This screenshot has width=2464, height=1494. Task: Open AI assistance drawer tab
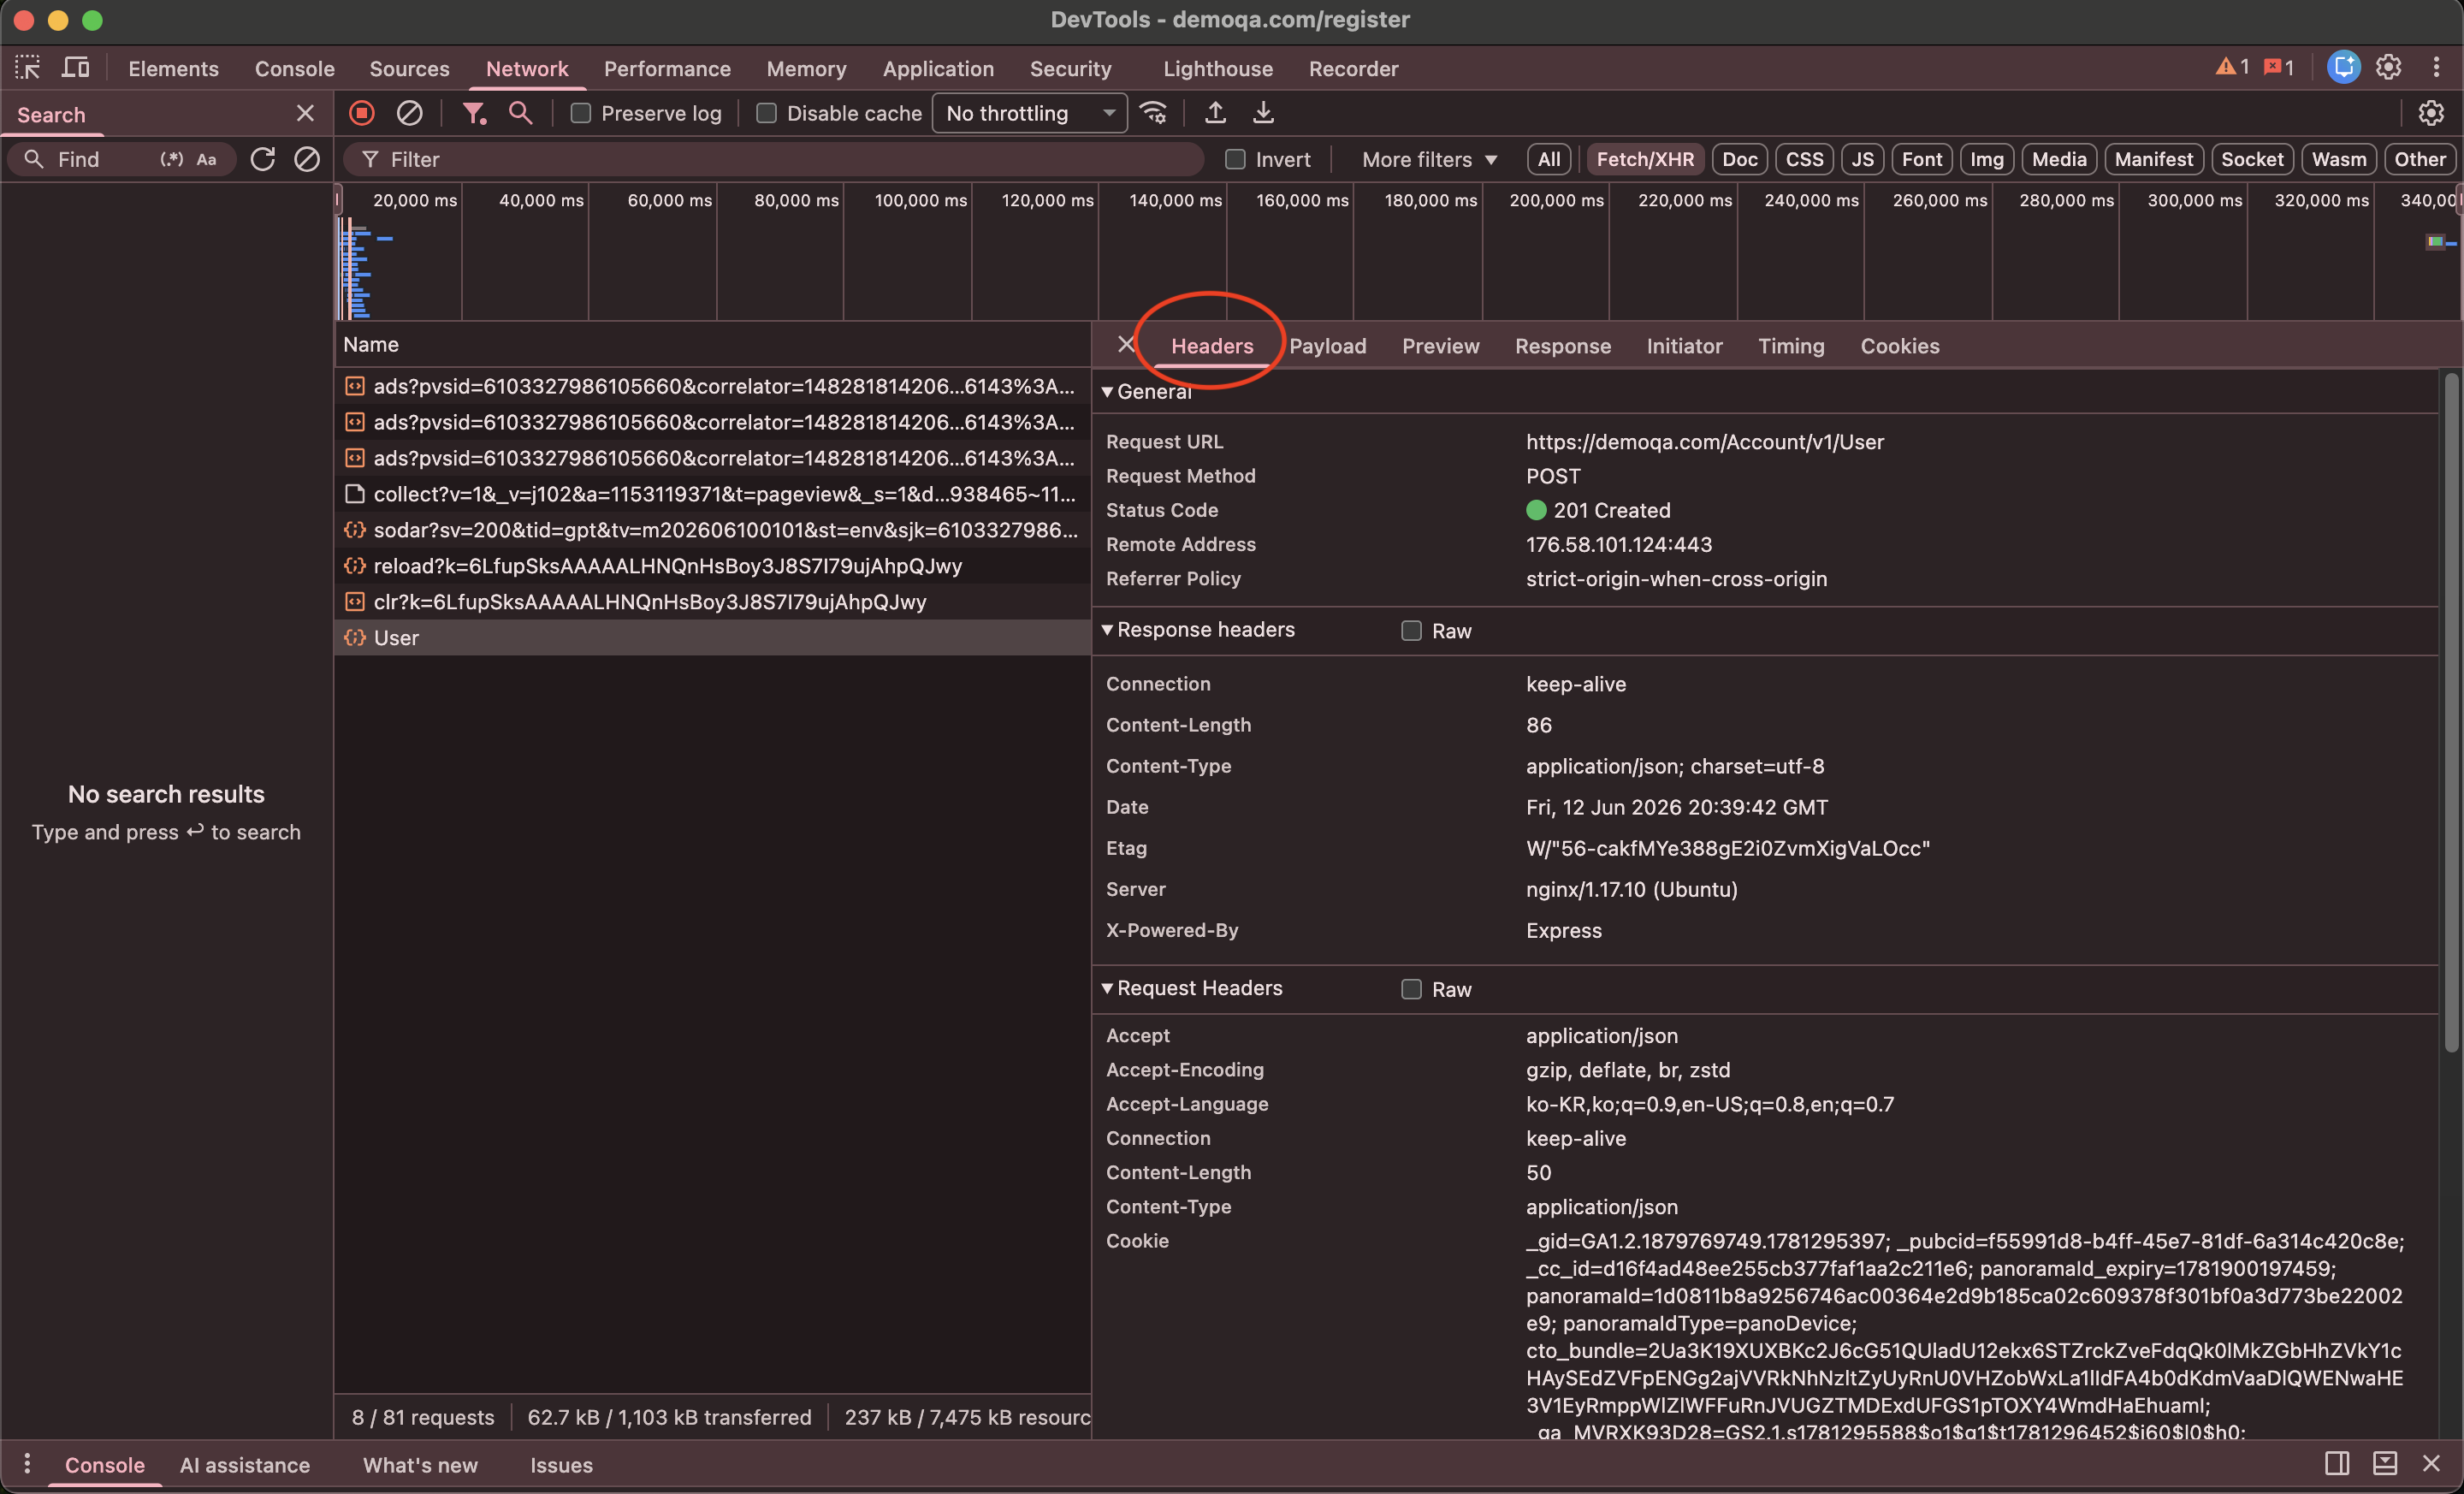click(x=245, y=1465)
